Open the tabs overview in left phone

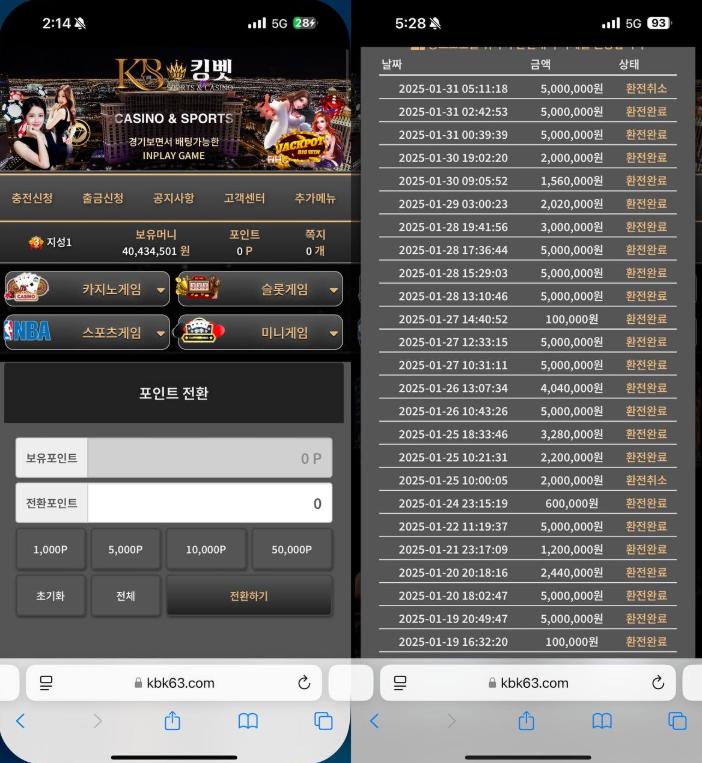pyautogui.click(x=324, y=721)
